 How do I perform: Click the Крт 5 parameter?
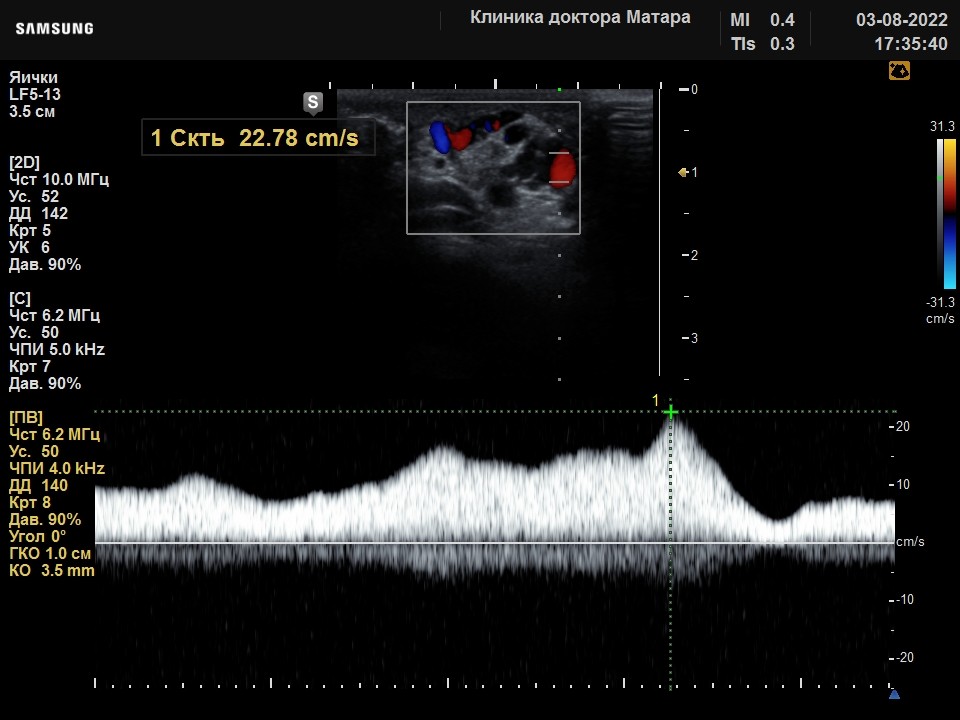(x=30, y=231)
